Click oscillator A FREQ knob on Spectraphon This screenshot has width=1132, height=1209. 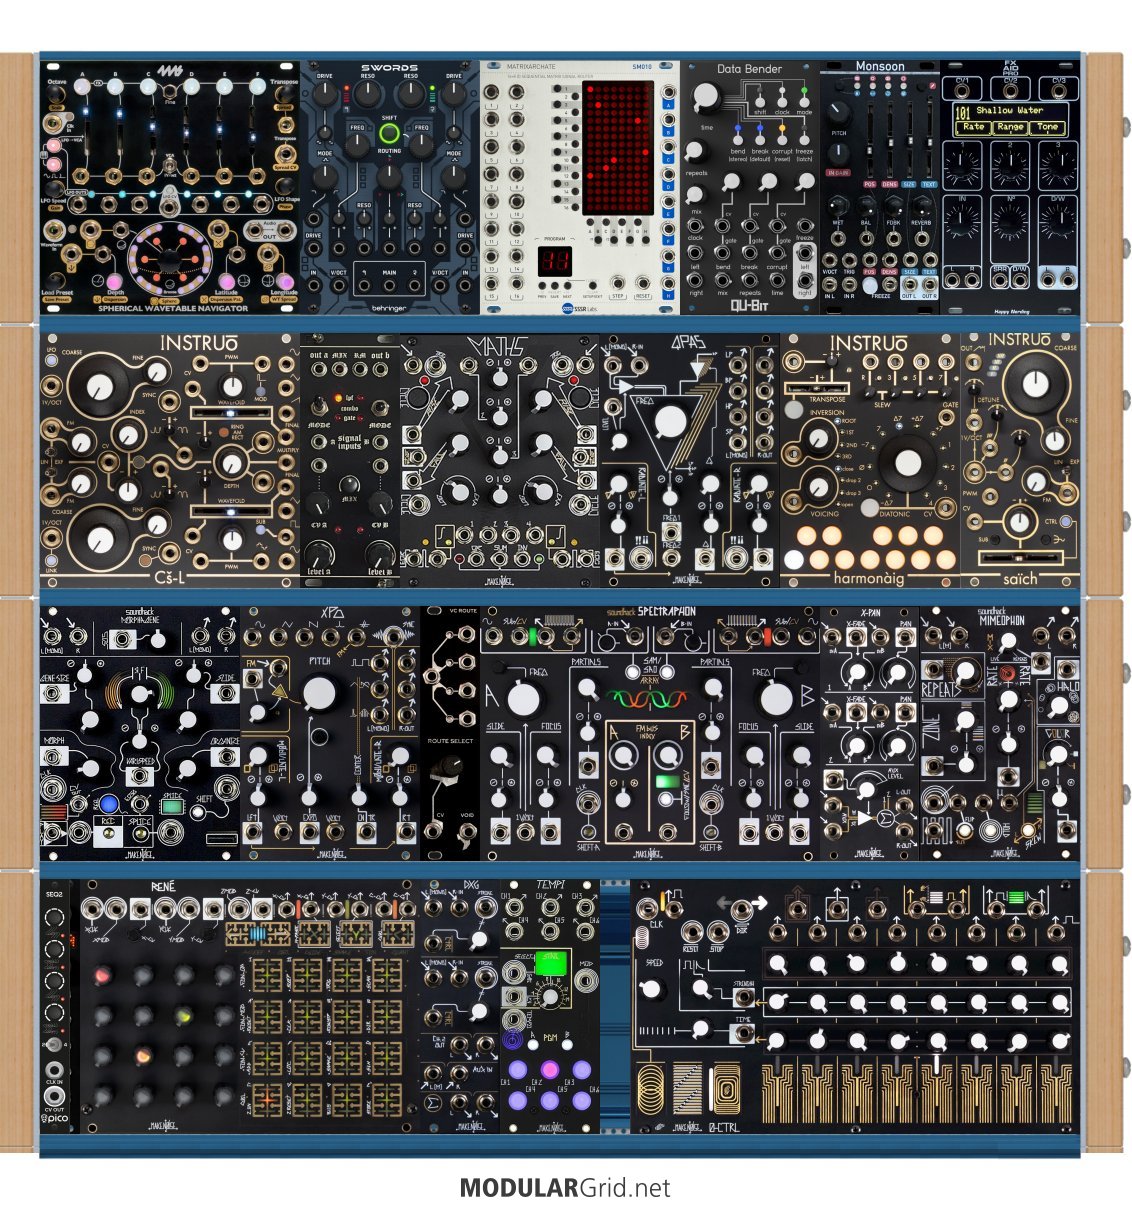(x=524, y=700)
